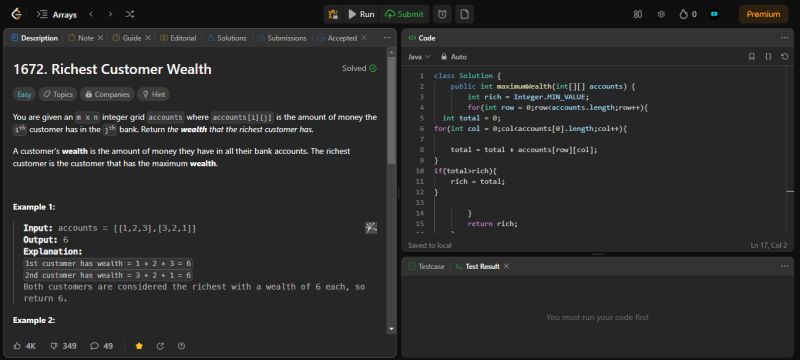Switch to the Test Result tab

pos(477,266)
